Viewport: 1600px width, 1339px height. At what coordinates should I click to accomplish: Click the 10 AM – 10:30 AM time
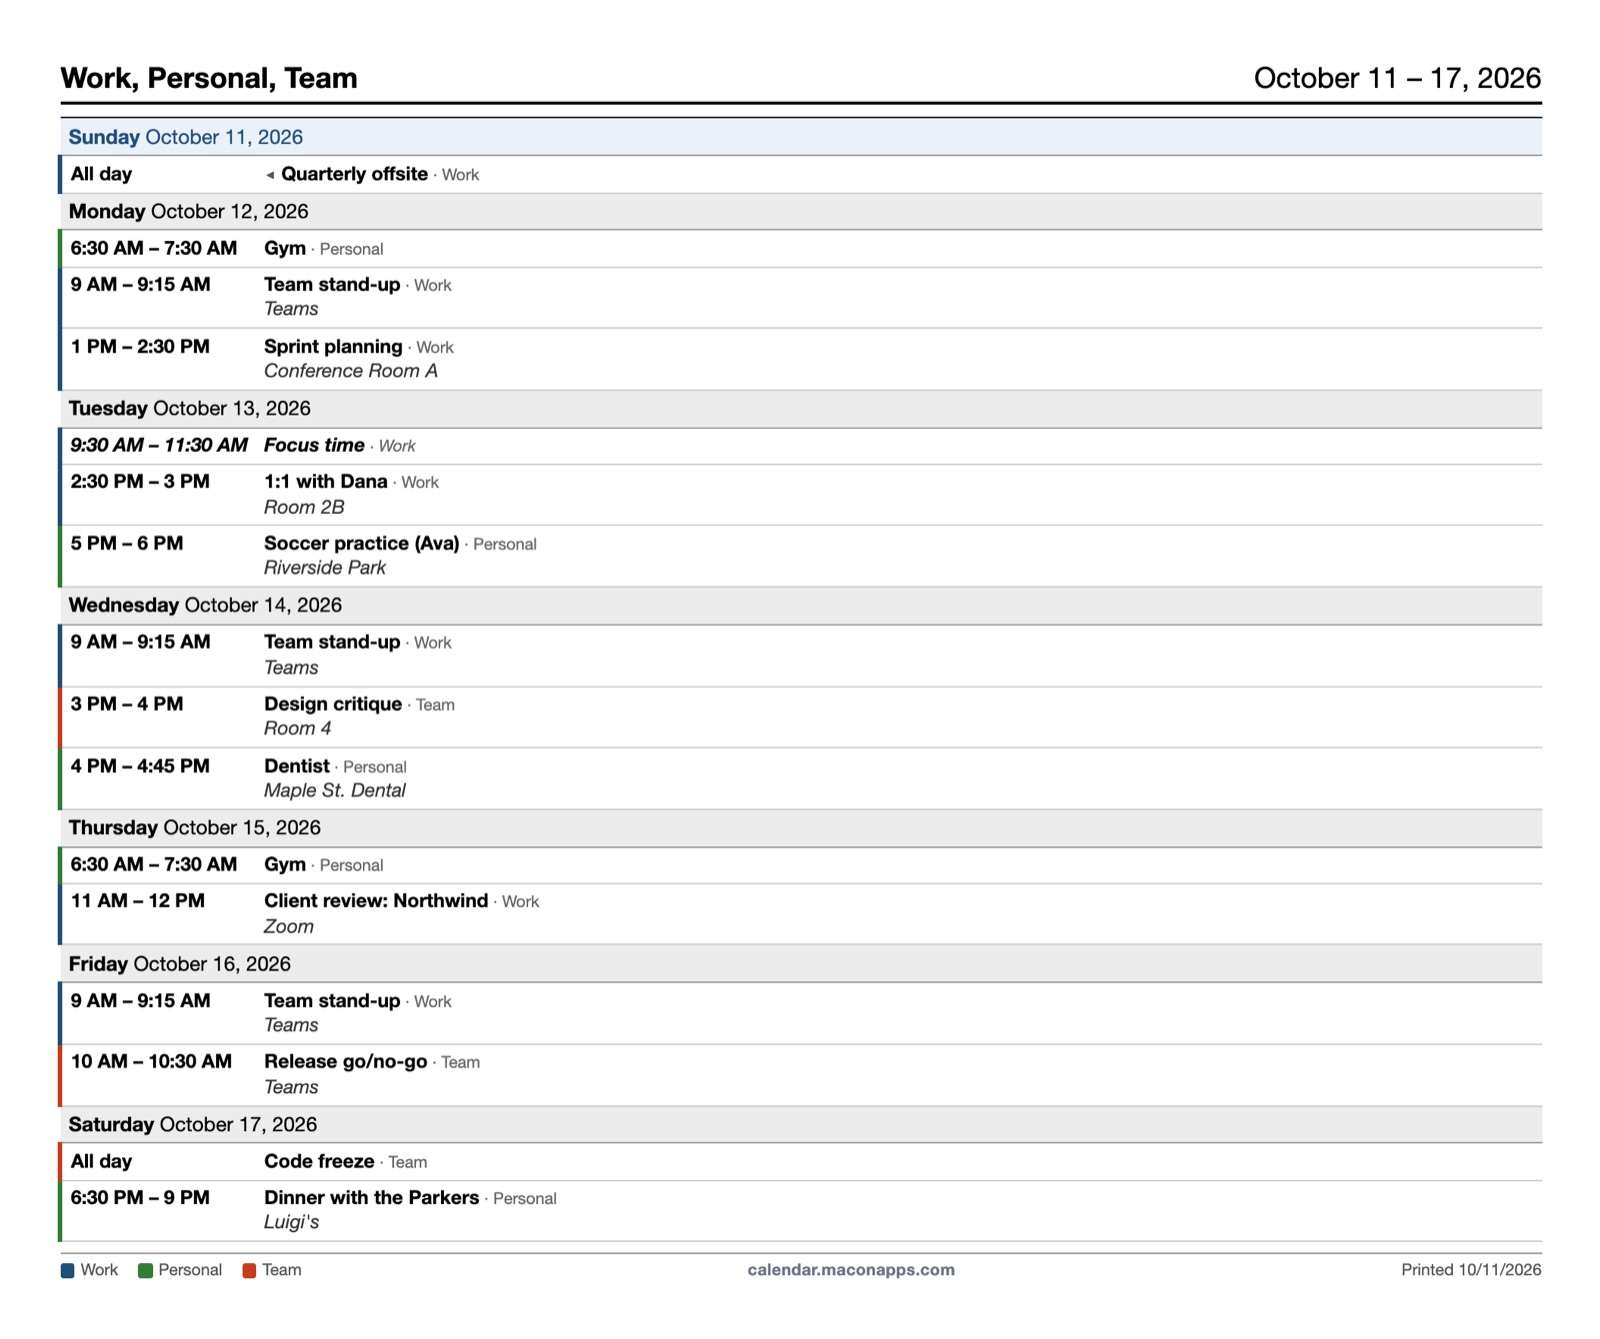tap(151, 1061)
